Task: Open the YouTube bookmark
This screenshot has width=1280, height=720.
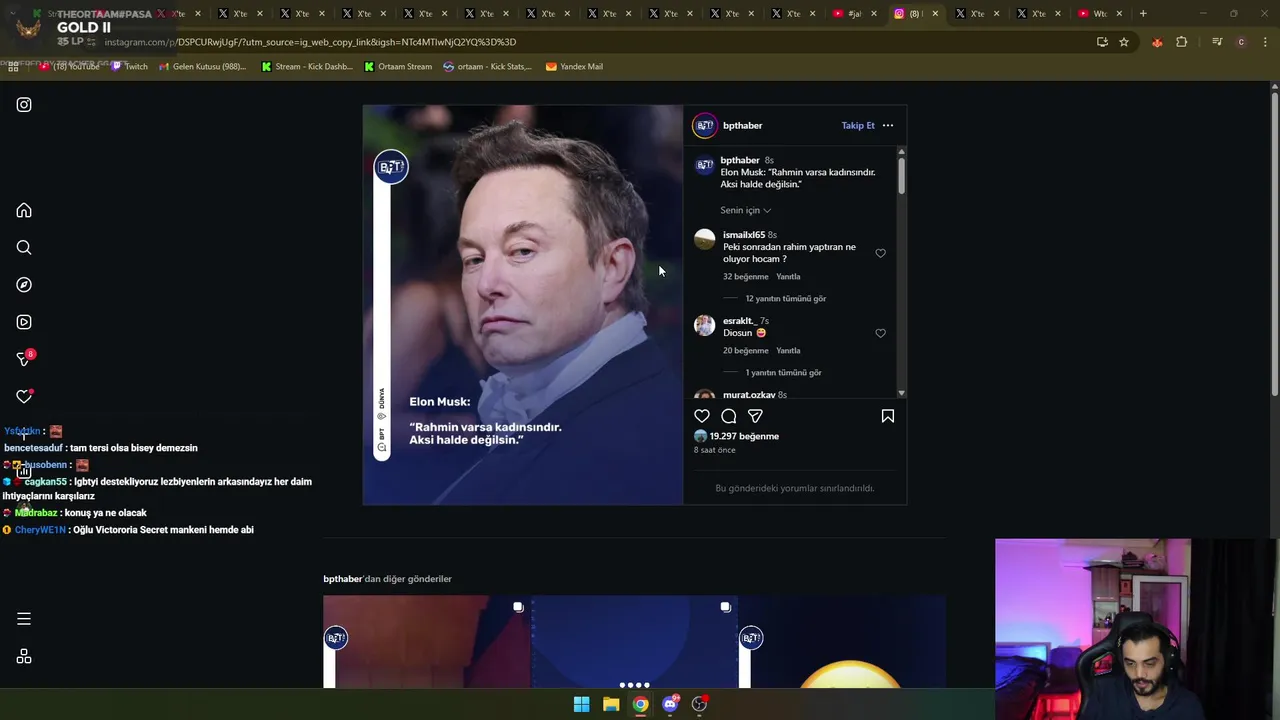Action: [x=69, y=67]
